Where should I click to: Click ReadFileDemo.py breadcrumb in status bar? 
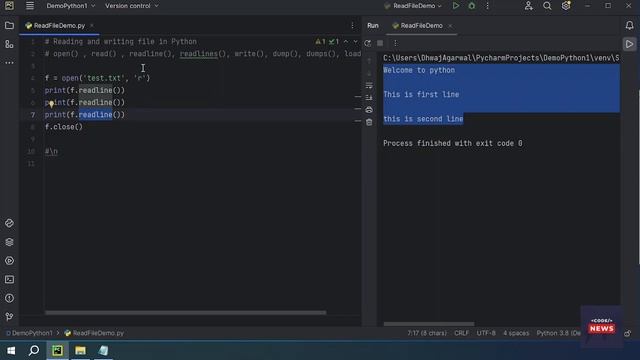[x=94, y=333]
